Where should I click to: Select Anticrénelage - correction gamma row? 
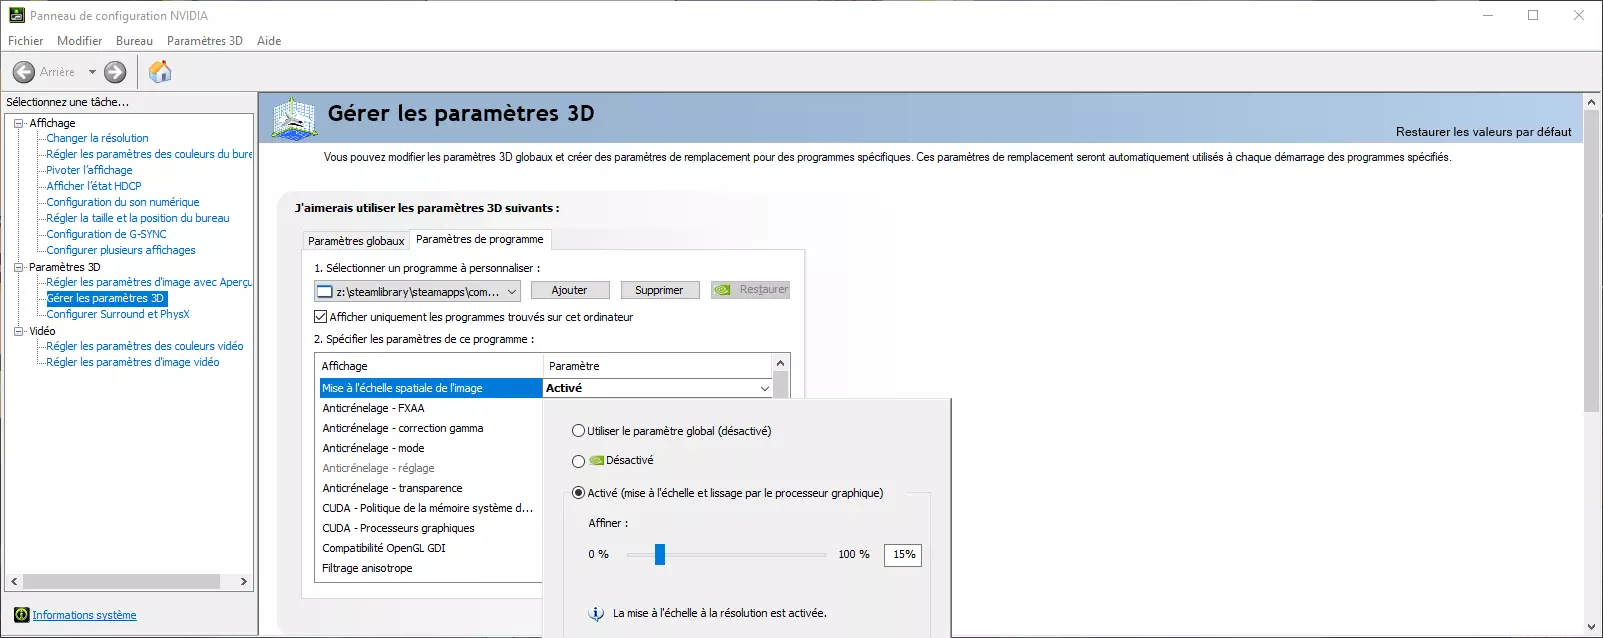(x=429, y=428)
